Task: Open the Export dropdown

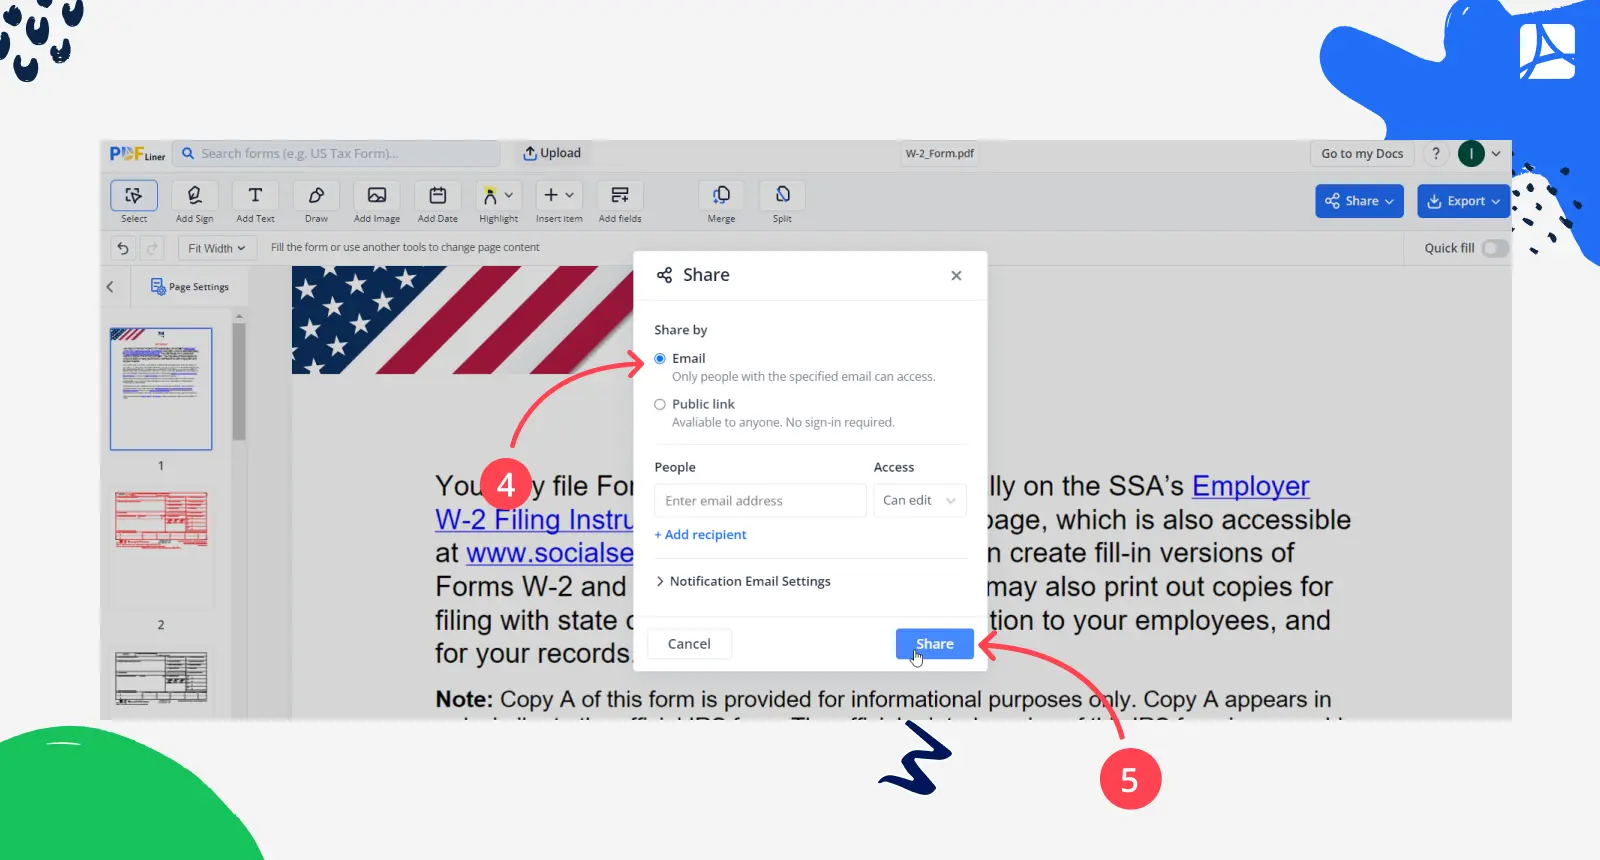Action: click(x=1463, y=201)
